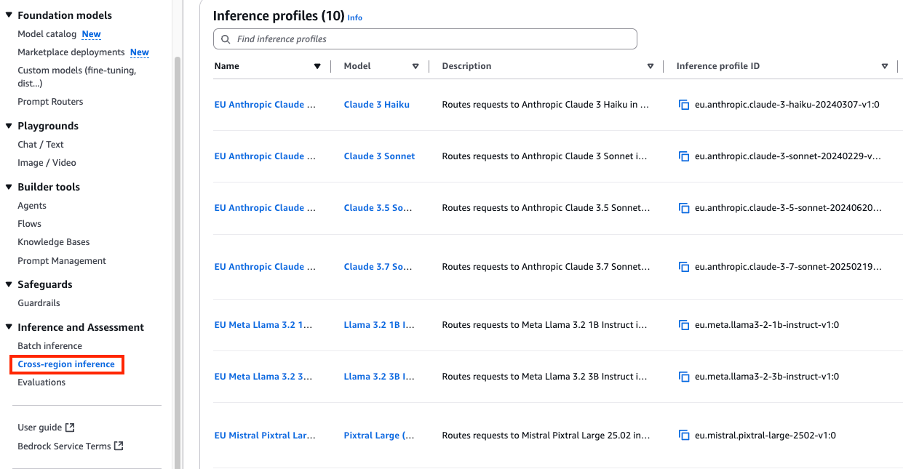Click the search magnifier icon in the search box
The width and height of the screenshot is (904, 470).
click(x=225, y=39)
